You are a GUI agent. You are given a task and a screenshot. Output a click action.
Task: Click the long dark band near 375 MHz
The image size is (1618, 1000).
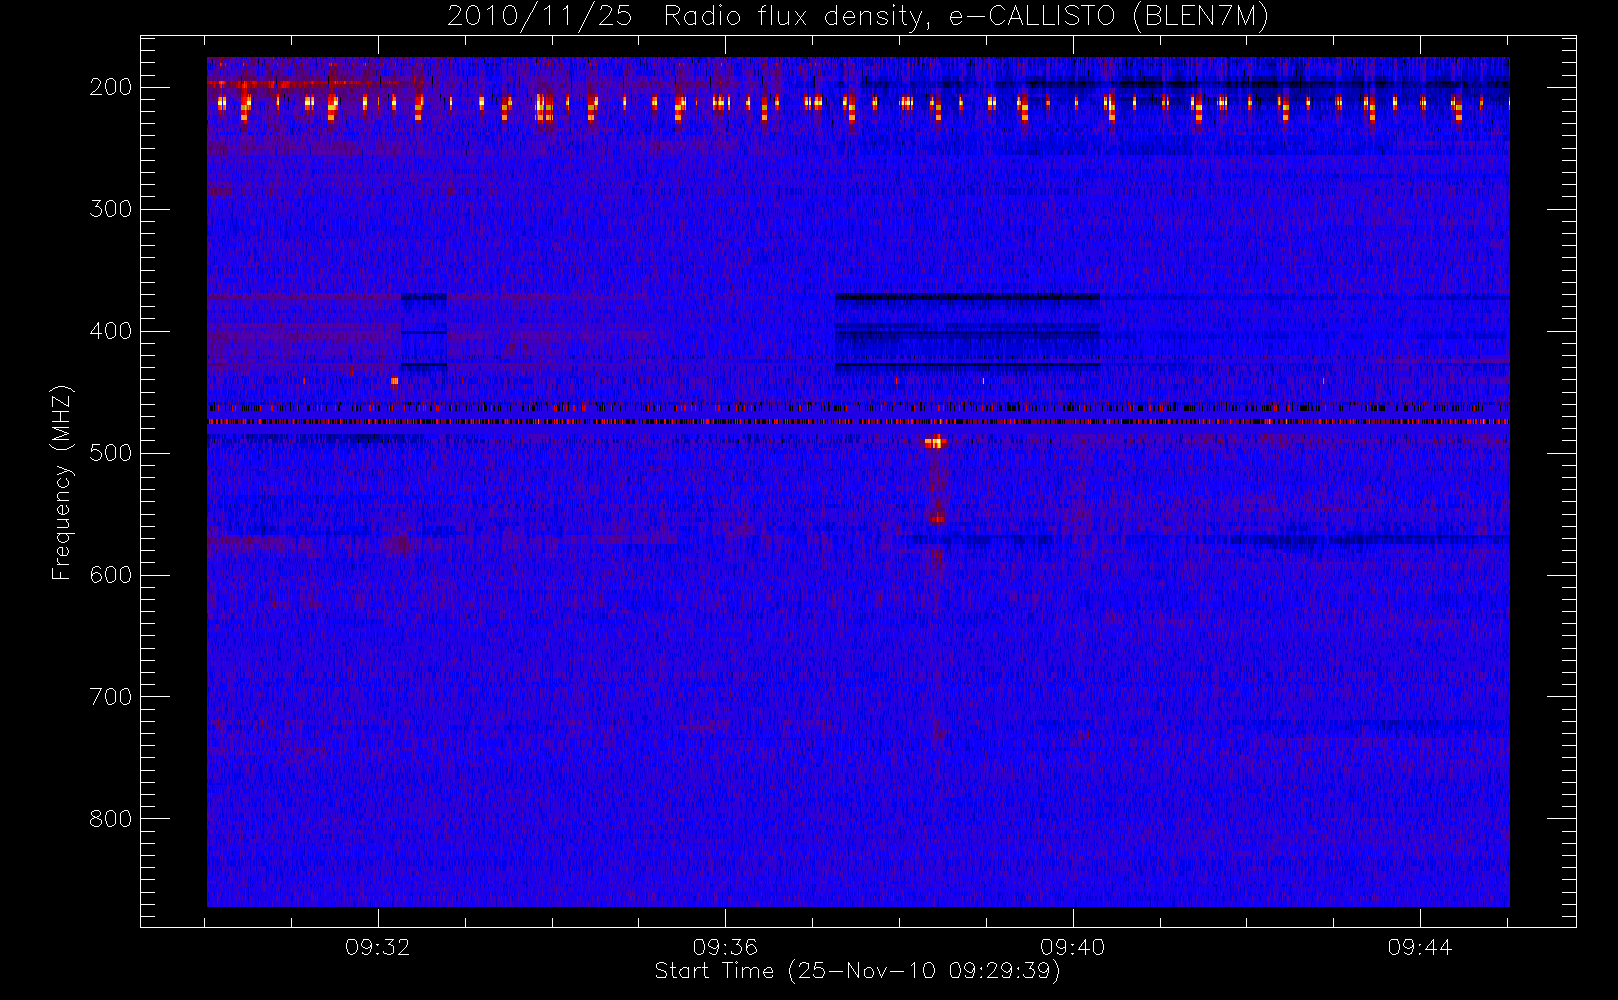point(967,297)
